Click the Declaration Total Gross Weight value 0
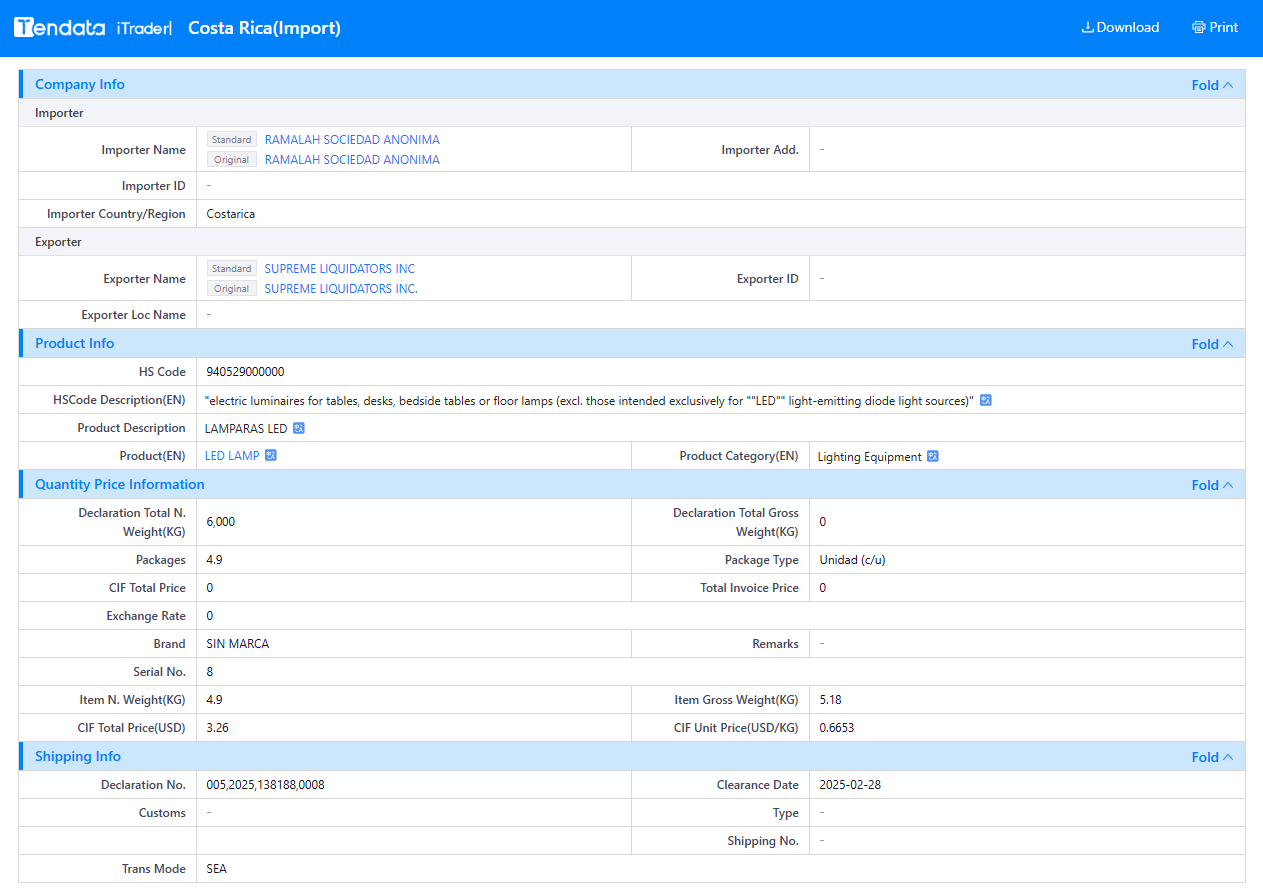Viewport: 1263px width, 895px height. [x=823, y=522]
